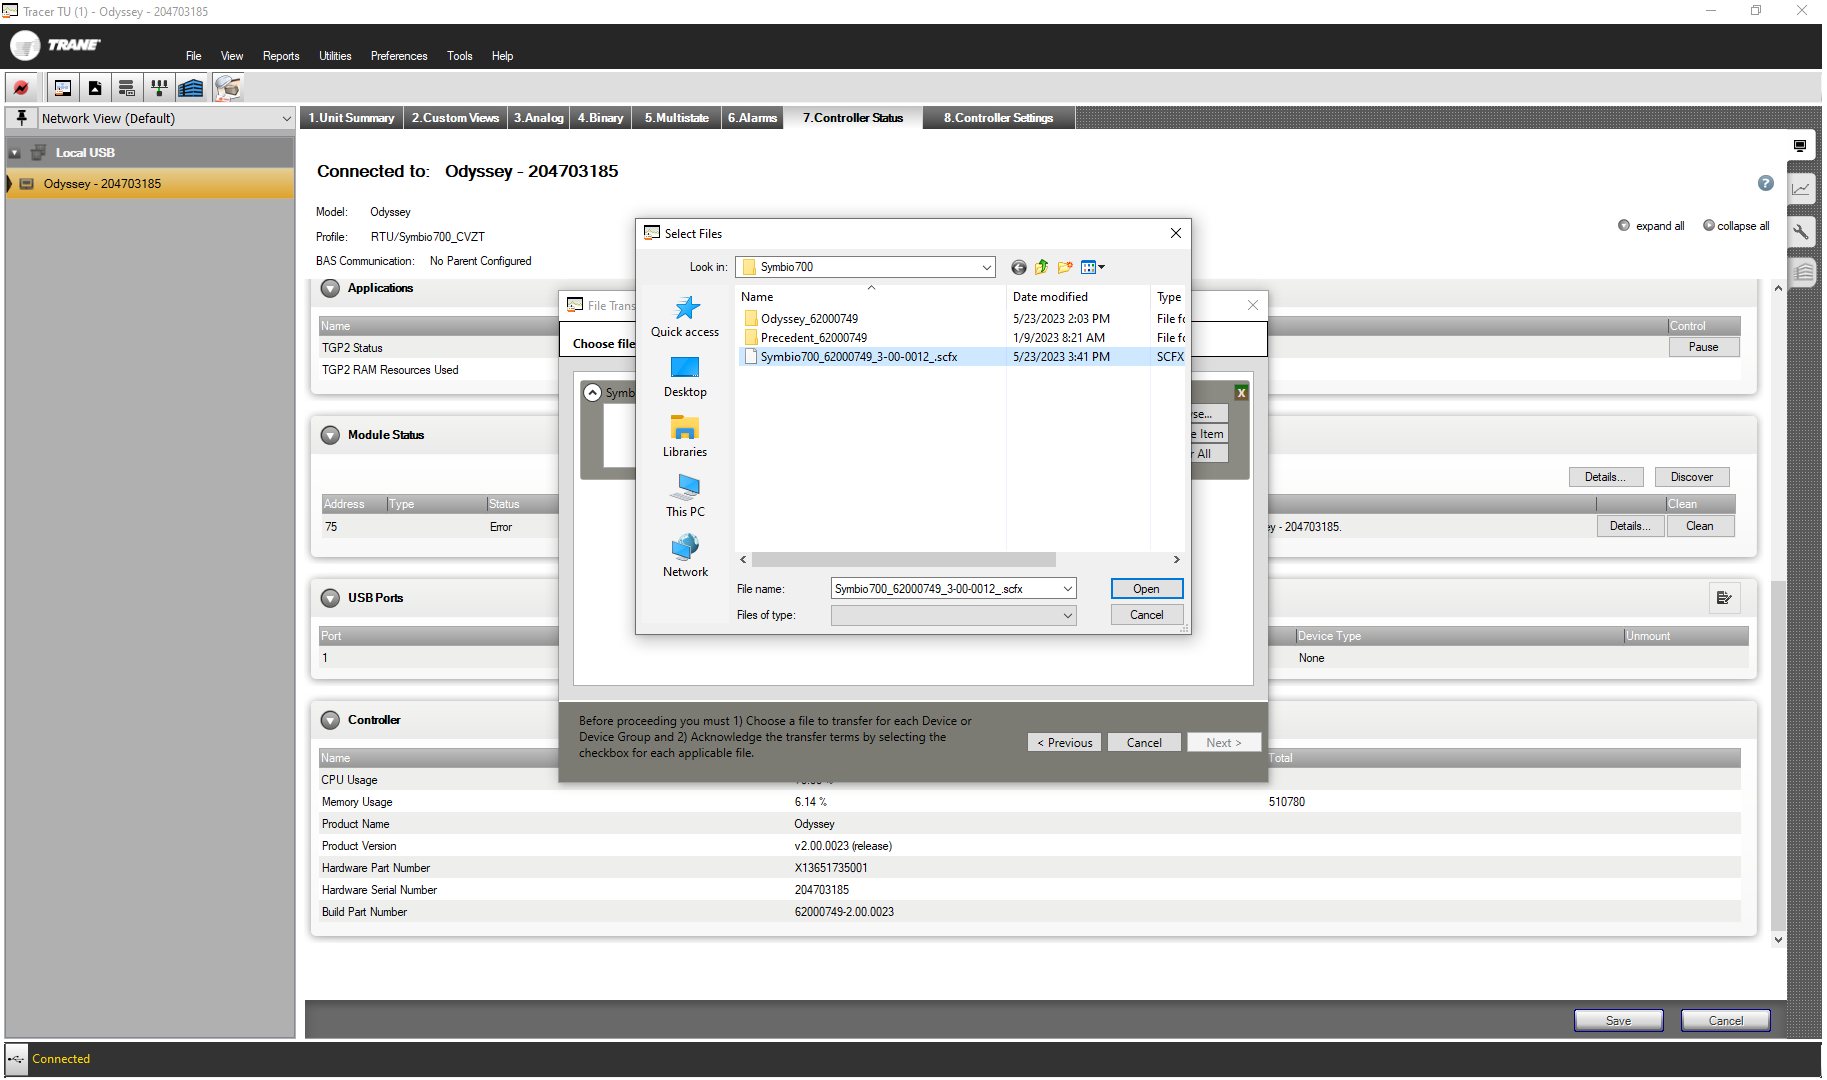Click expand all toggle
Screen dimensions: 1827x1080
pos(1651,226)
